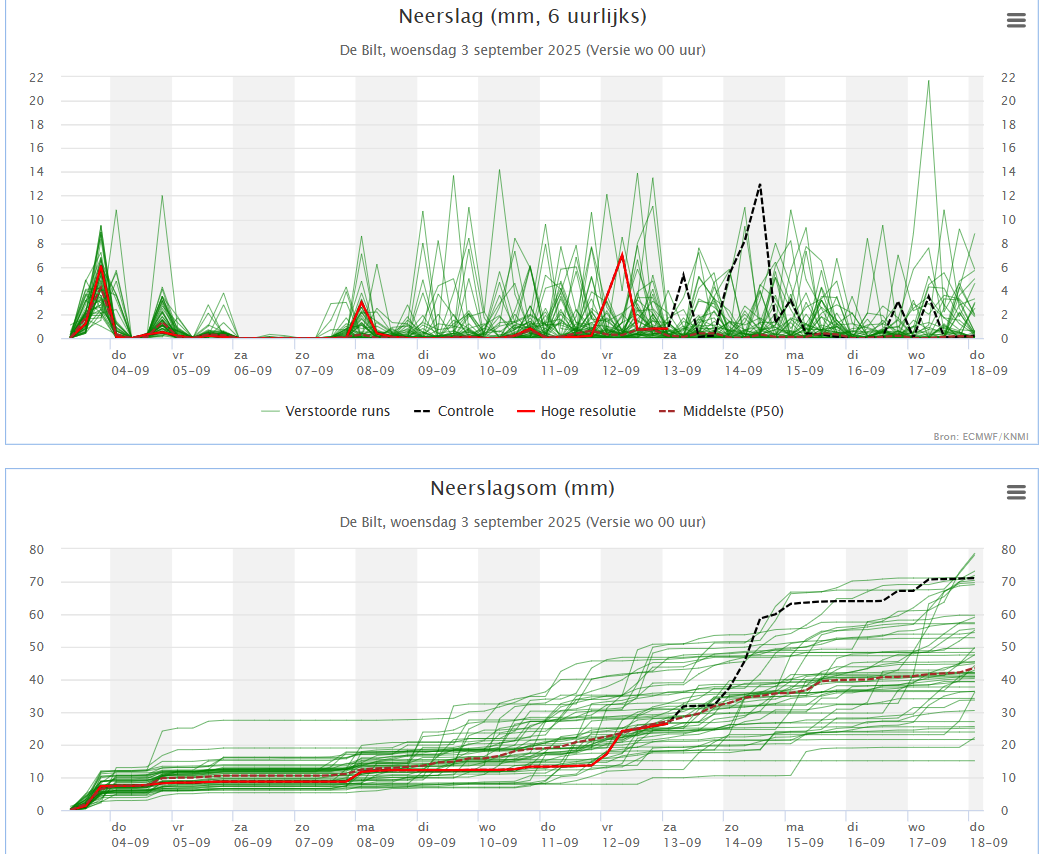This screenshot has width=1042, height=854.
Task: Click the dashed P50 line end near 43 mm
Action: (974, 668)
